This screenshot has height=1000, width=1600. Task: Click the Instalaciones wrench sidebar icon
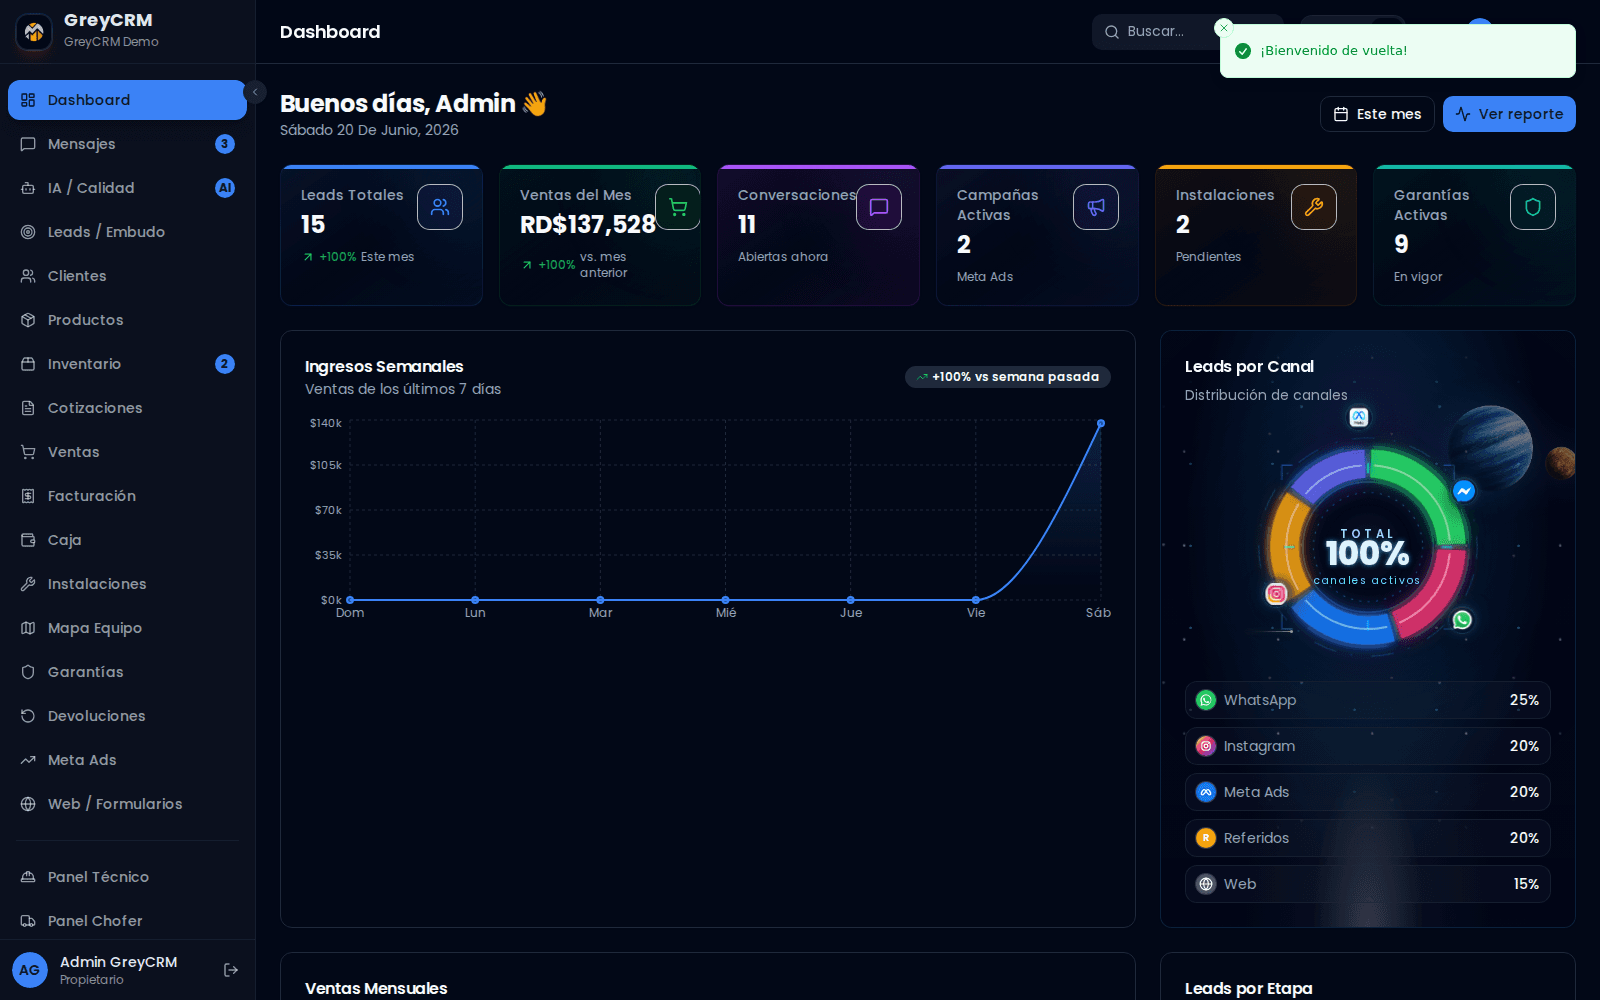tap(28, 584)
